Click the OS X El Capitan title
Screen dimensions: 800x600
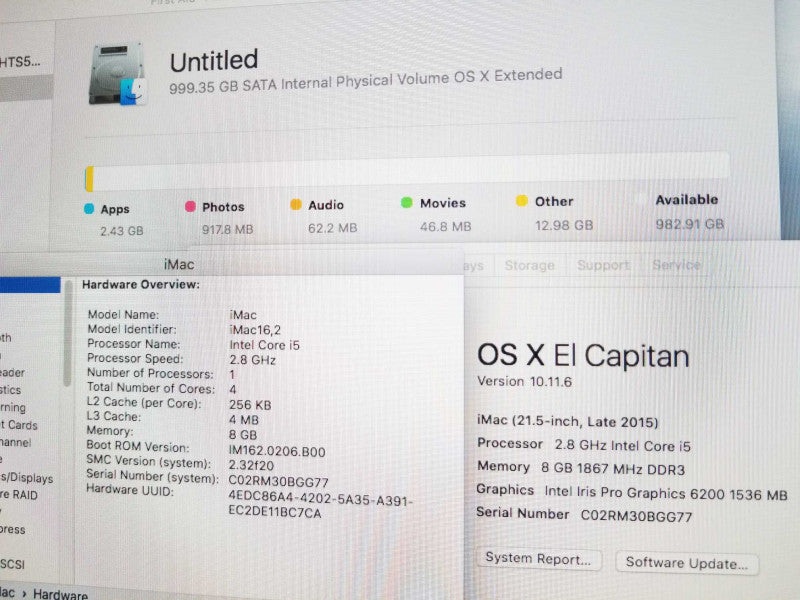tap(583, 355)
